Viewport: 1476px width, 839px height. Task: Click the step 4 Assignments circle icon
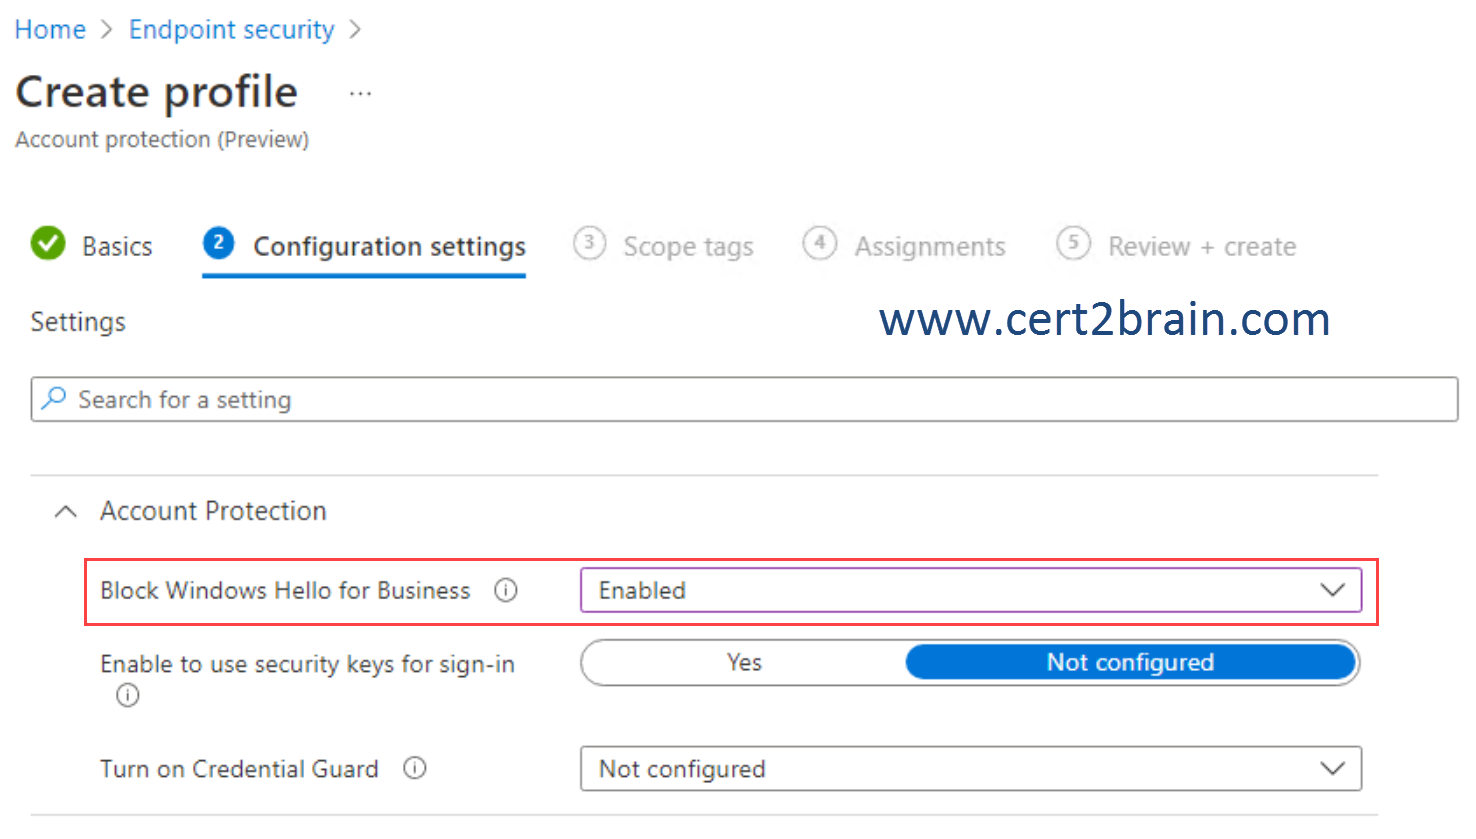[820, 243]
